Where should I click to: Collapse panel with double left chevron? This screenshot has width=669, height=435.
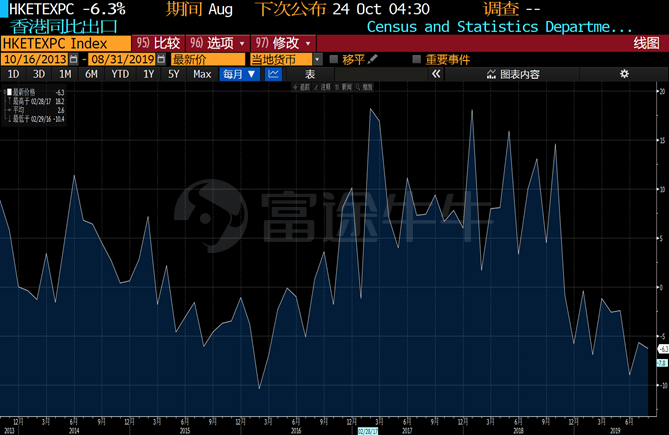coord(436,74)
